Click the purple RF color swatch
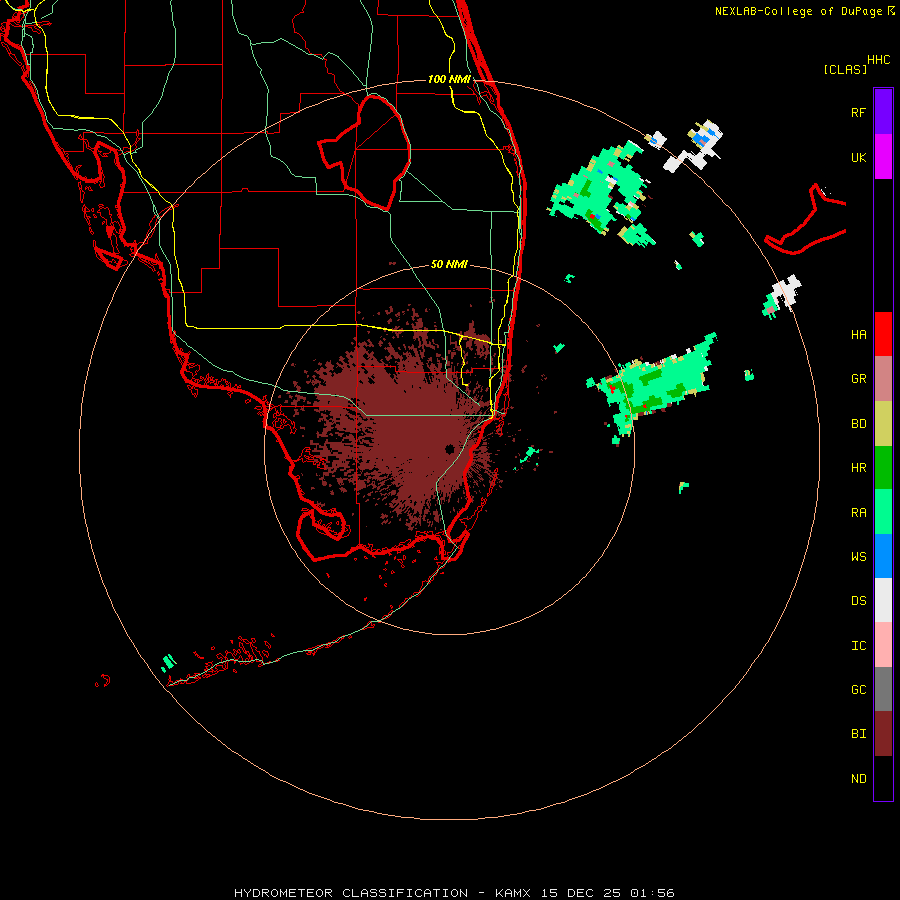The height and width of the screenshot is (900, 900). coord(883,112)
